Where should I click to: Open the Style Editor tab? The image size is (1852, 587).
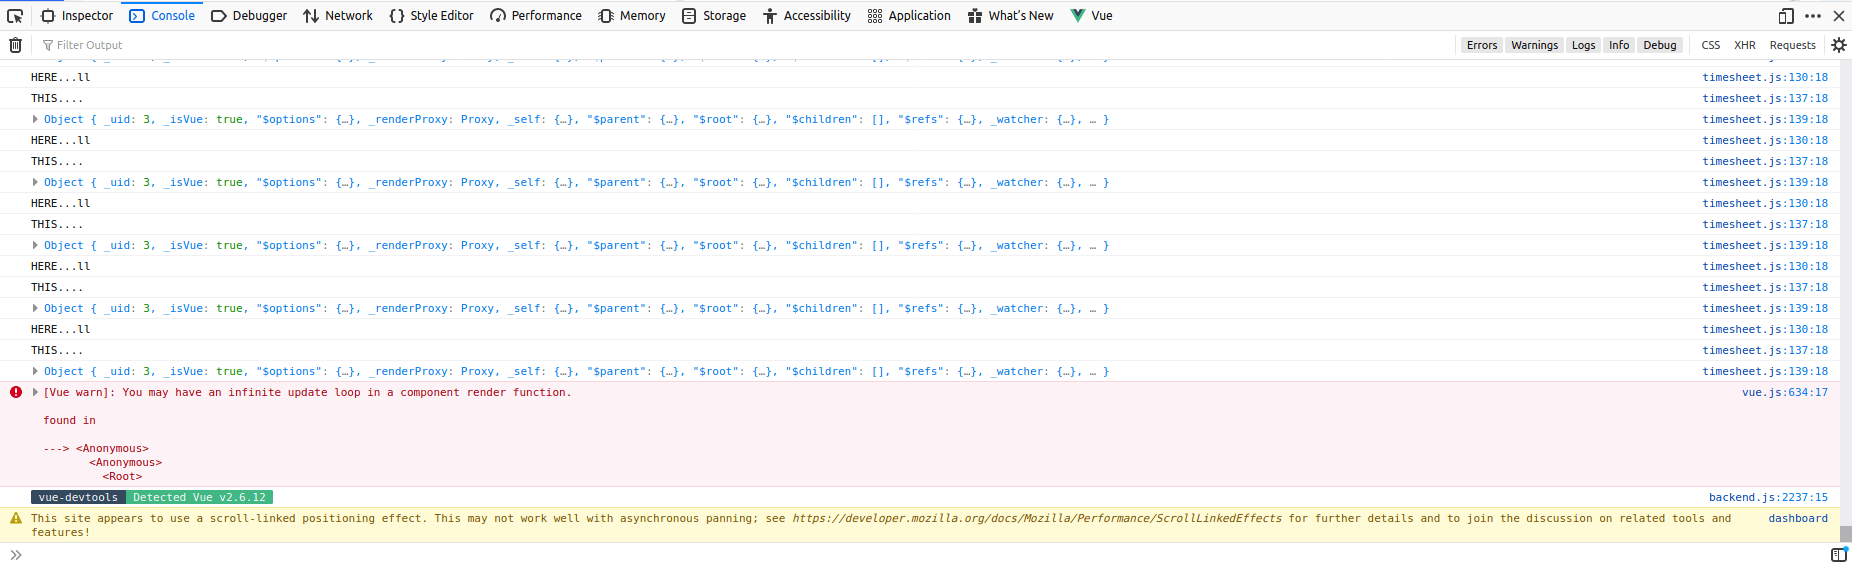coord(431,16)
